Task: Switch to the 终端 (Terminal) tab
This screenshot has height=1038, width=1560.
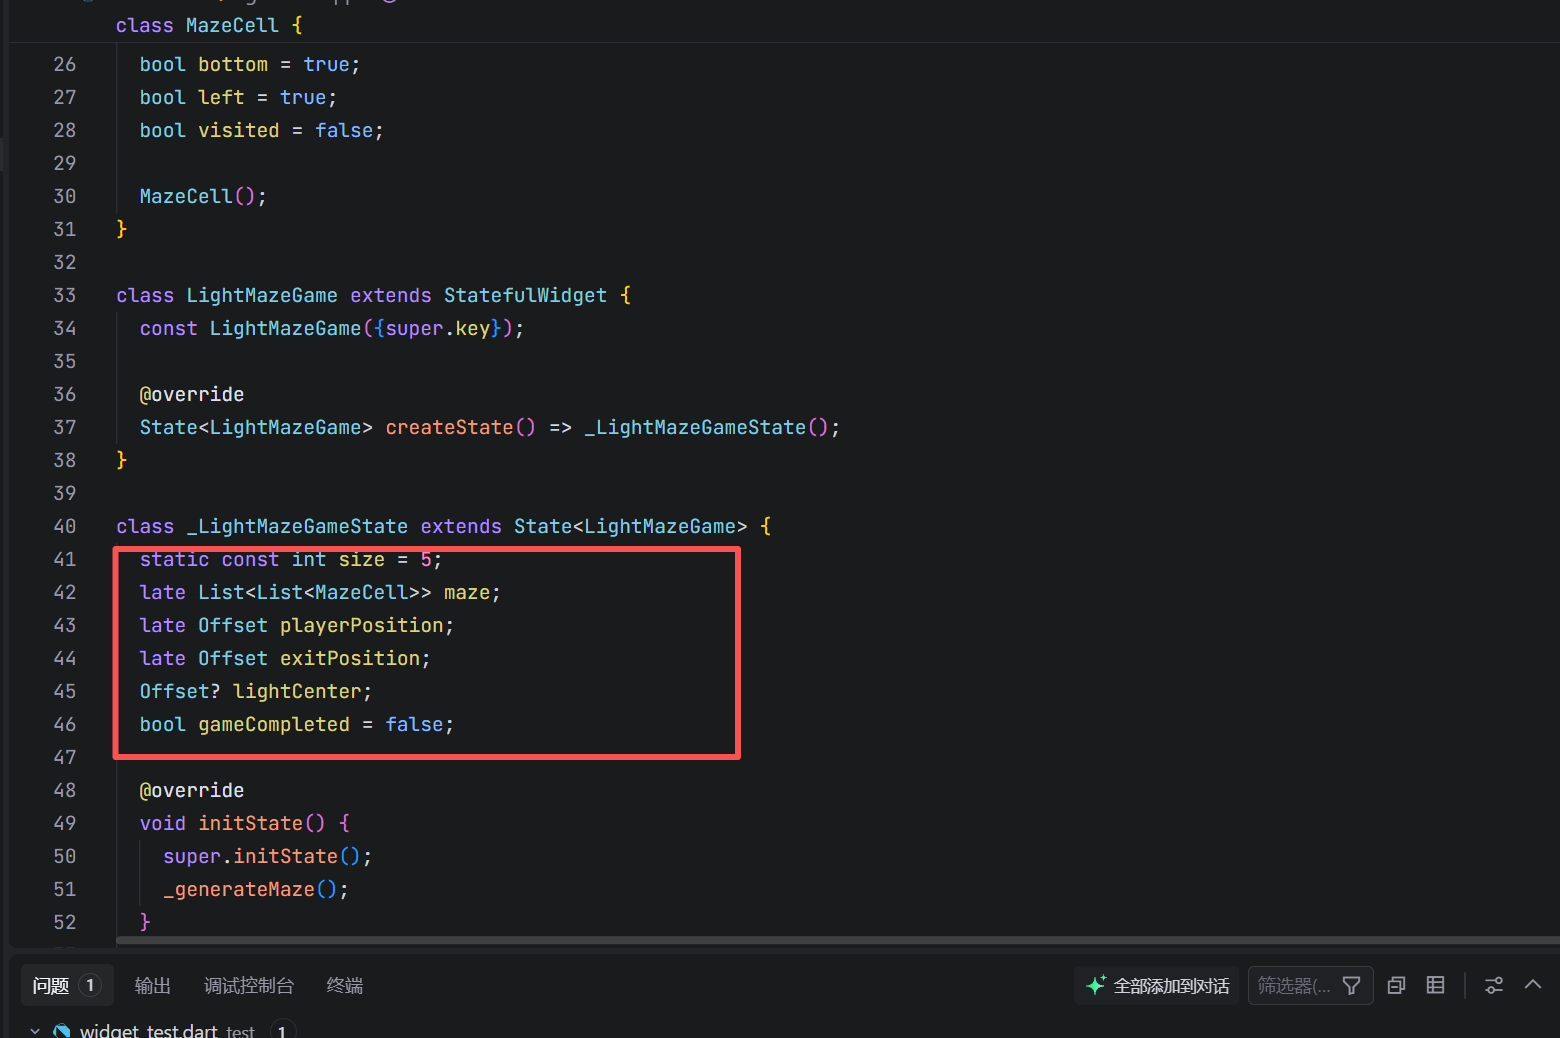Action: pyautogui.click(x=345, y=986)
